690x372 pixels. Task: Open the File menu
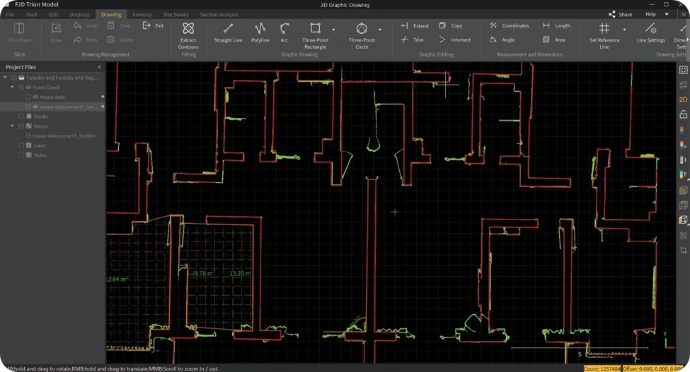point(10,14)
